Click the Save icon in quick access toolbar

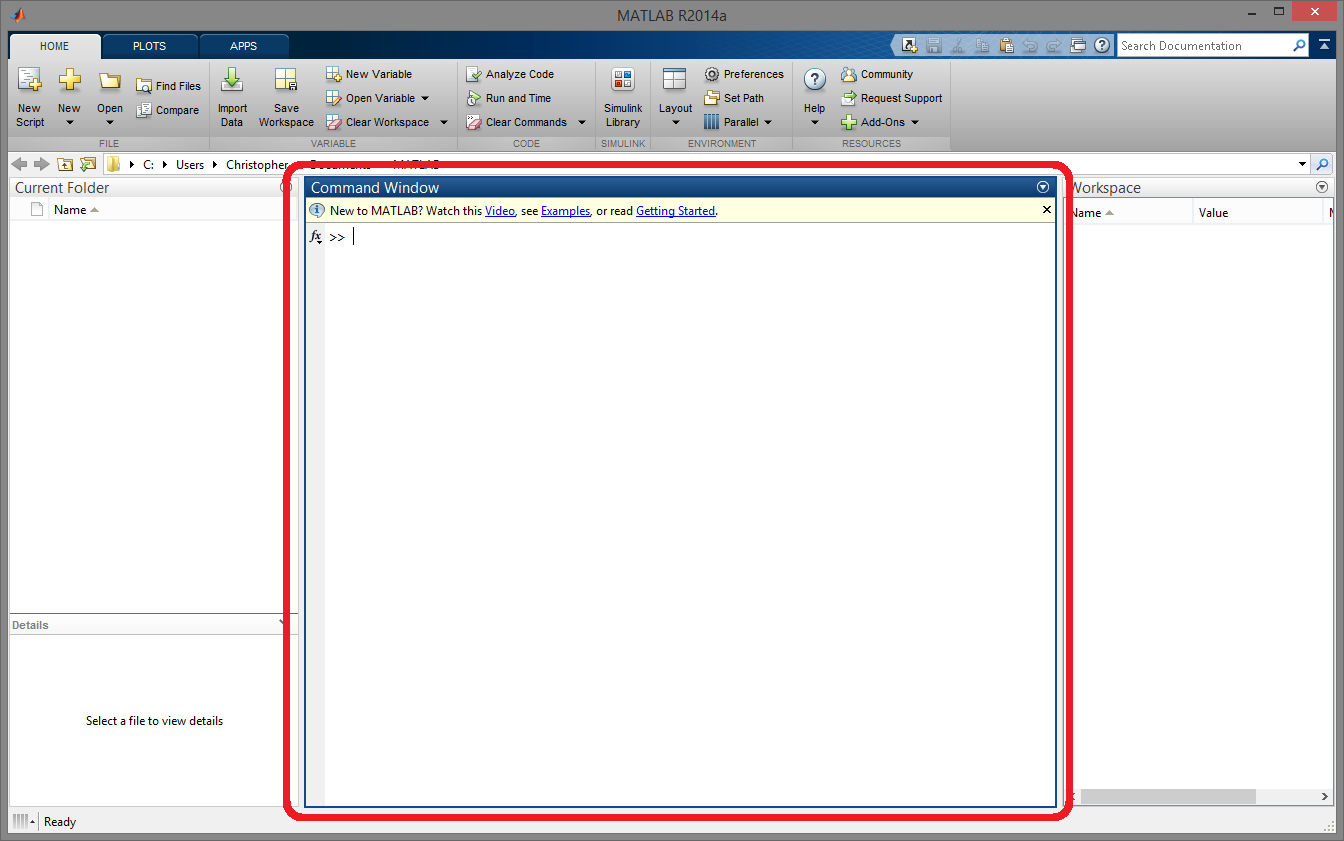pos(934,46)
